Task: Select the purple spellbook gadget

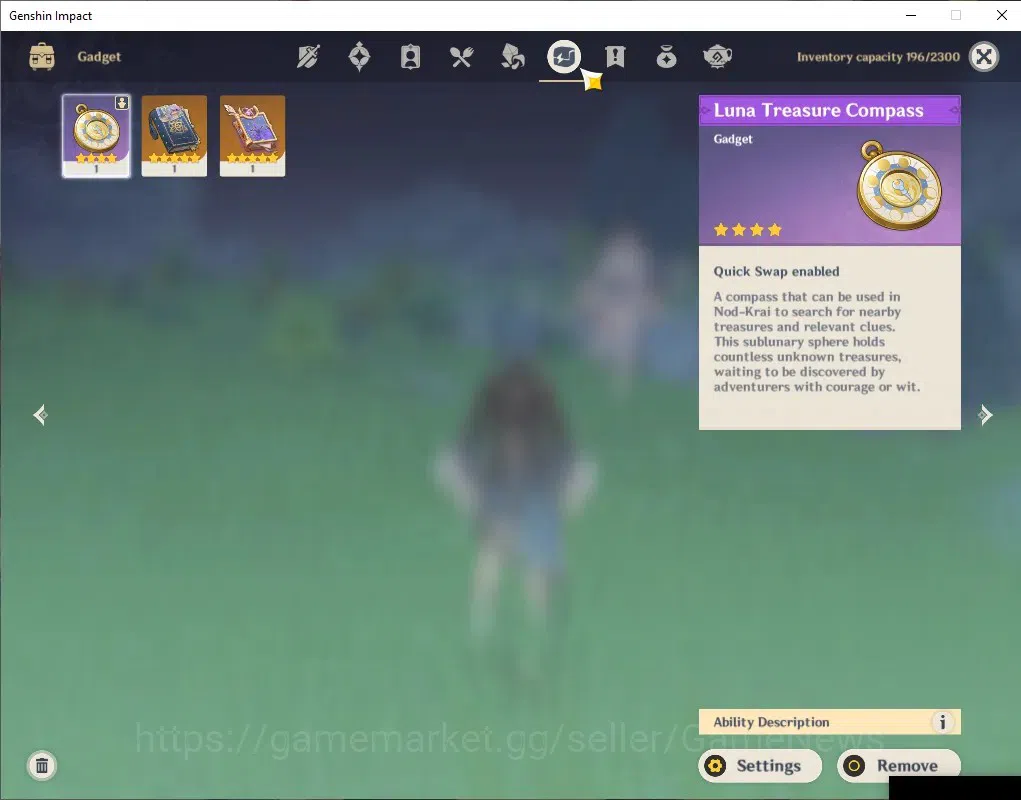Action: click(x=253, y=136)
